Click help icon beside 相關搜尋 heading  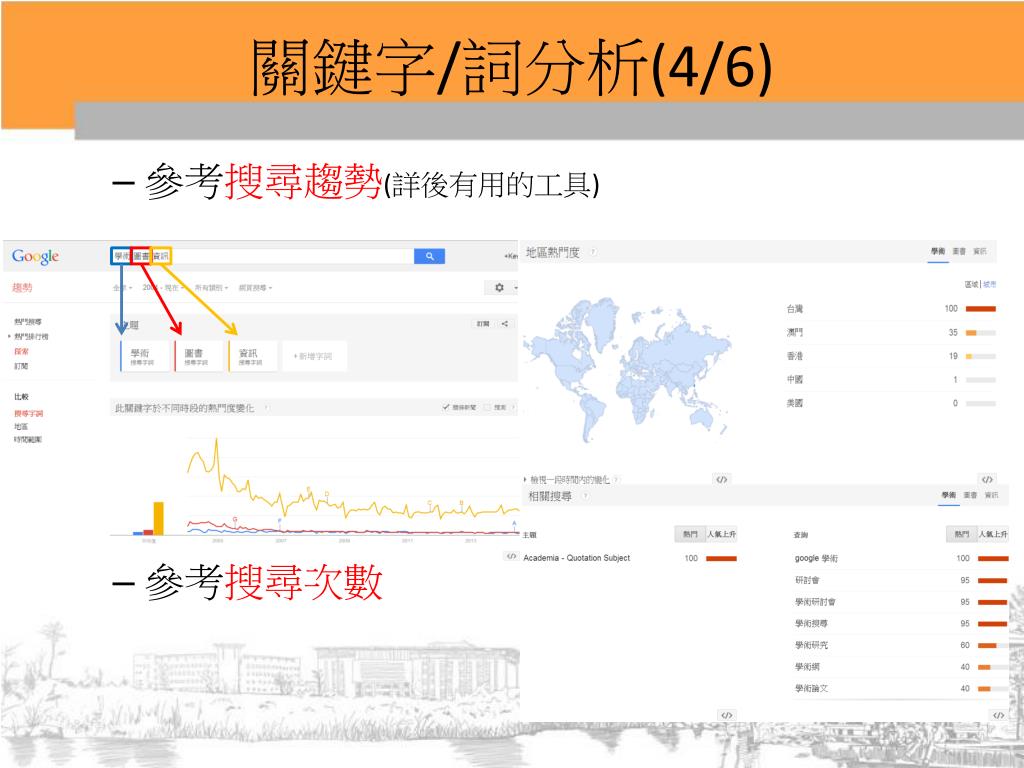pos(585,496)
